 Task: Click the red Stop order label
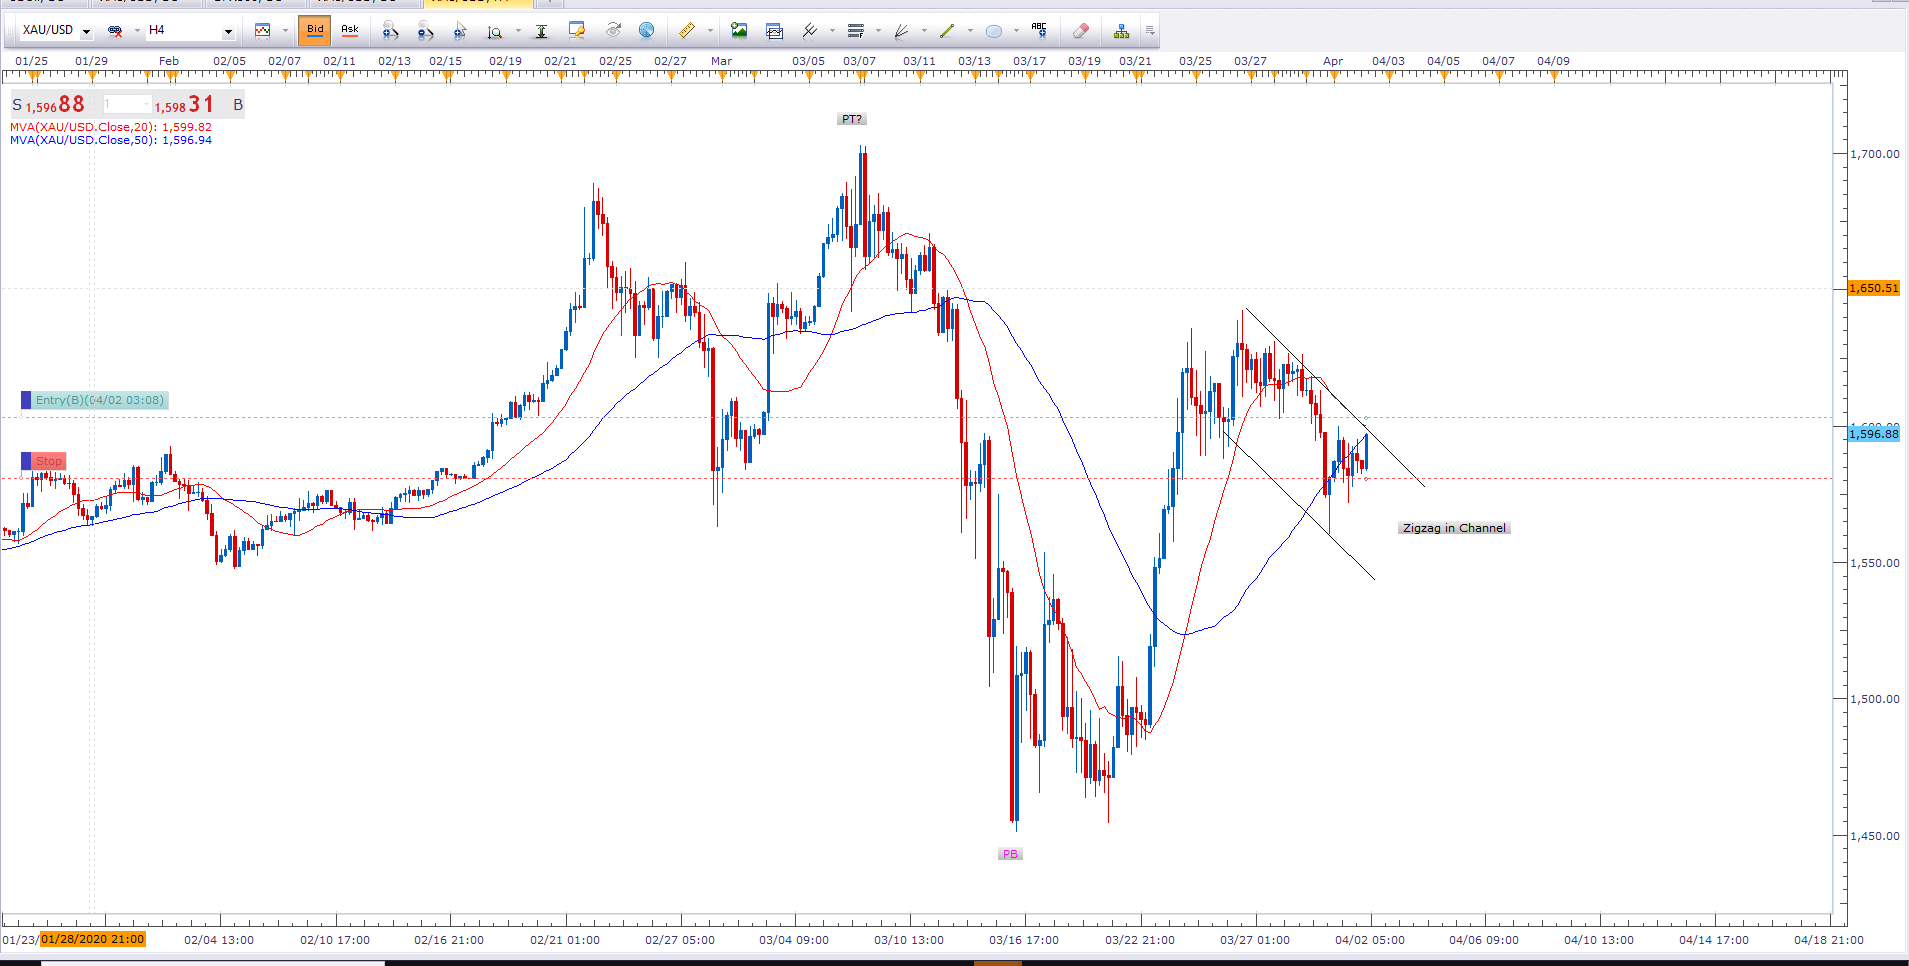48,461
